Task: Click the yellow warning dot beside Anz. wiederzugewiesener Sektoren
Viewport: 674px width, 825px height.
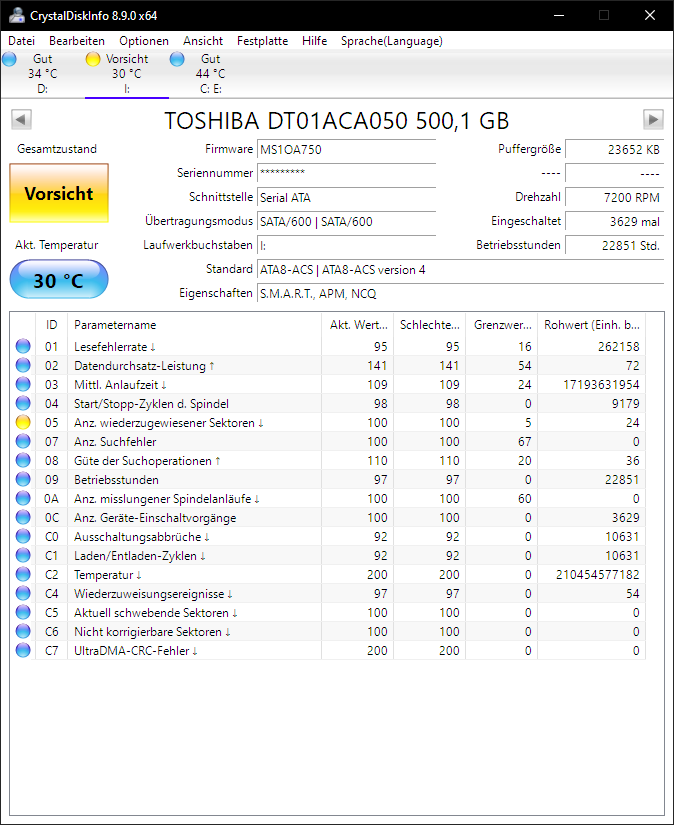Action: [x=22, y=421]
